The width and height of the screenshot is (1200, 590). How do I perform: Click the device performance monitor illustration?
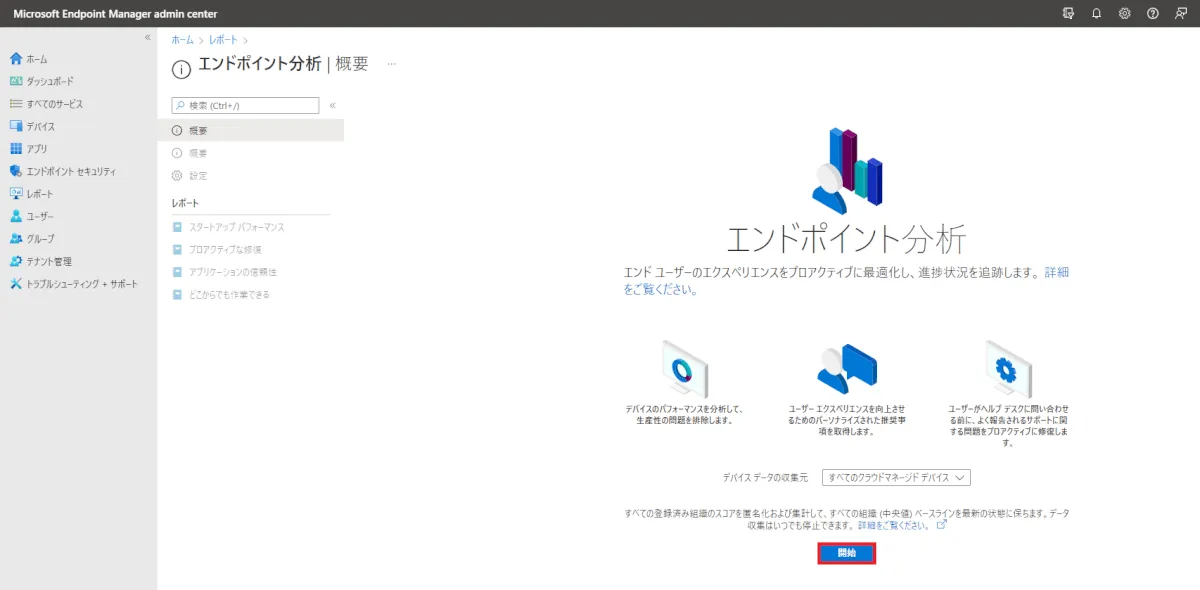pos(684,368)
